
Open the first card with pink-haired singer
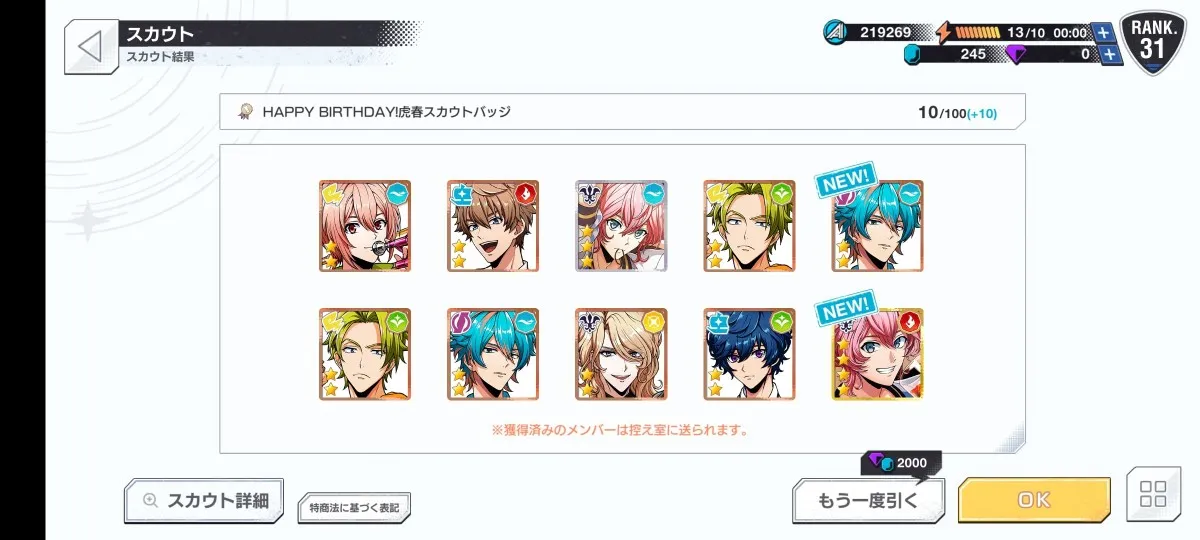(x=365, y=226)
